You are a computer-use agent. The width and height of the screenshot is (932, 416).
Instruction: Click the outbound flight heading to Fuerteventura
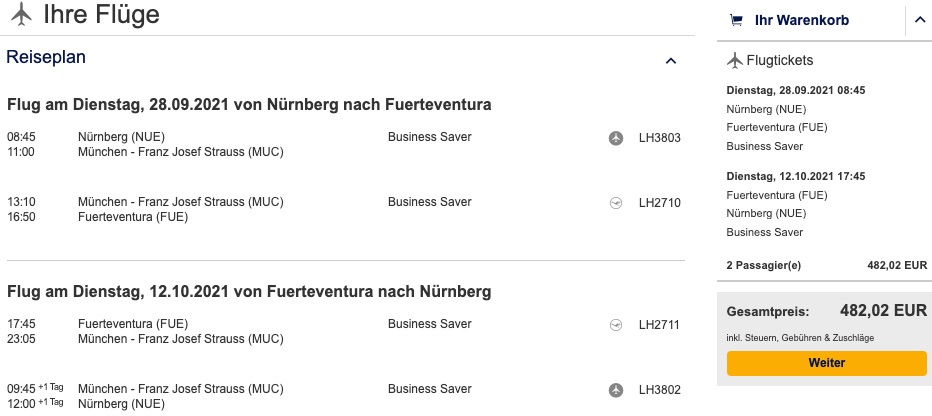pos(249,105)
